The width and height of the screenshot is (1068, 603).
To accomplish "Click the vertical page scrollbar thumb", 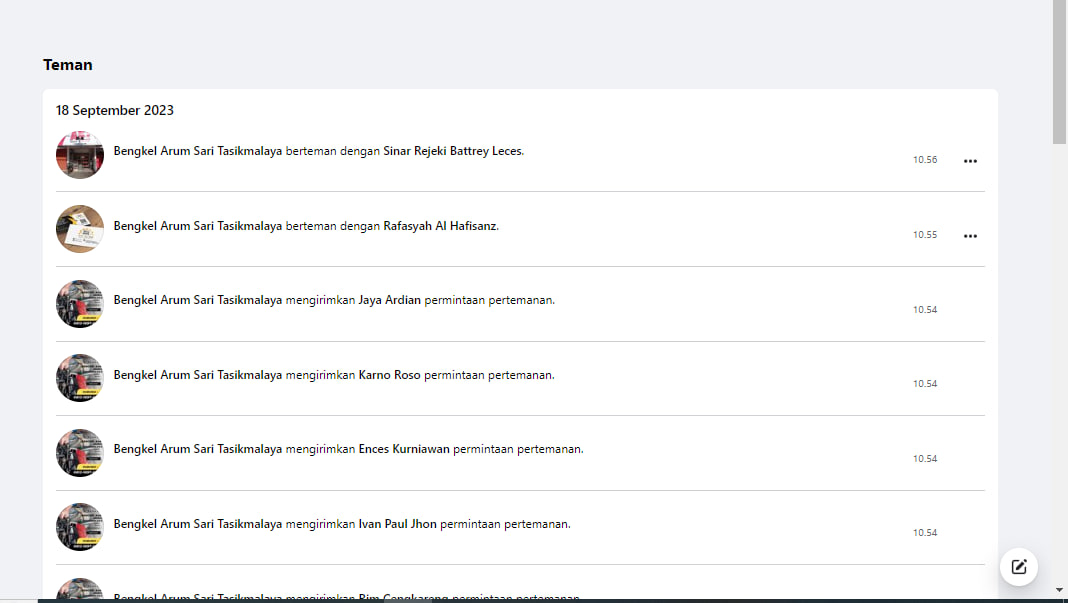I will [x=1060, y=70].
